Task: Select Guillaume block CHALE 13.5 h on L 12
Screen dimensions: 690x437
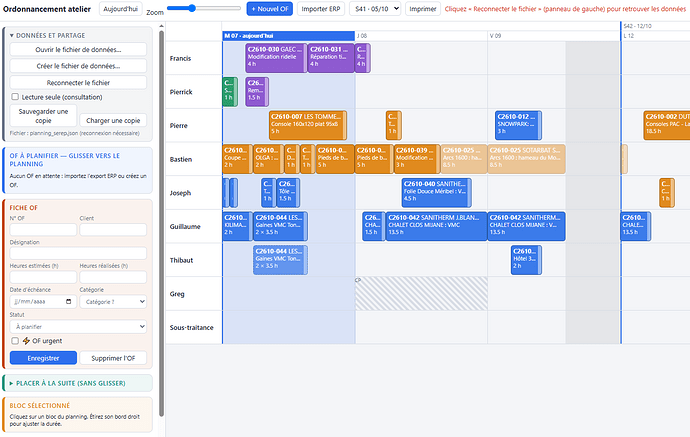Action: pos(635,226)
